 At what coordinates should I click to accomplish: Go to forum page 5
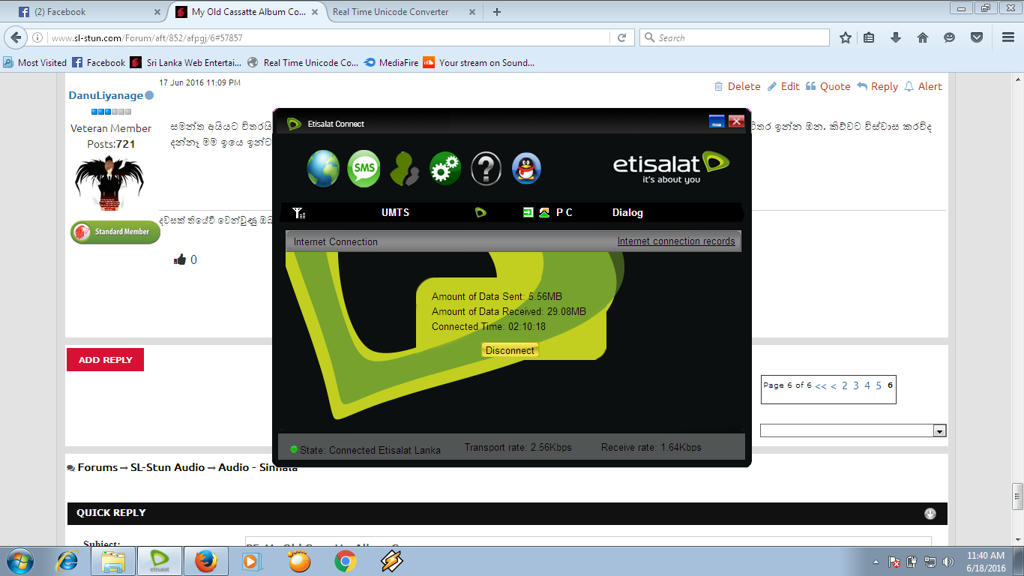(x=878, y=386)
